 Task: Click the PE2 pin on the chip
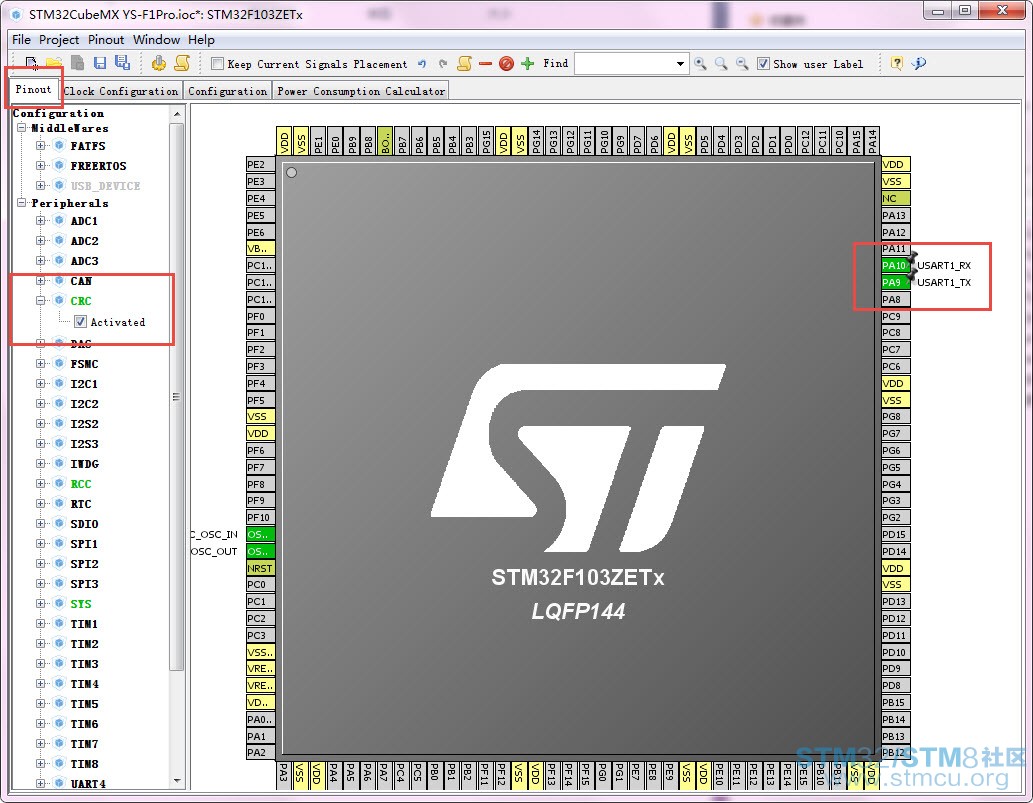(x=260, y=164)
